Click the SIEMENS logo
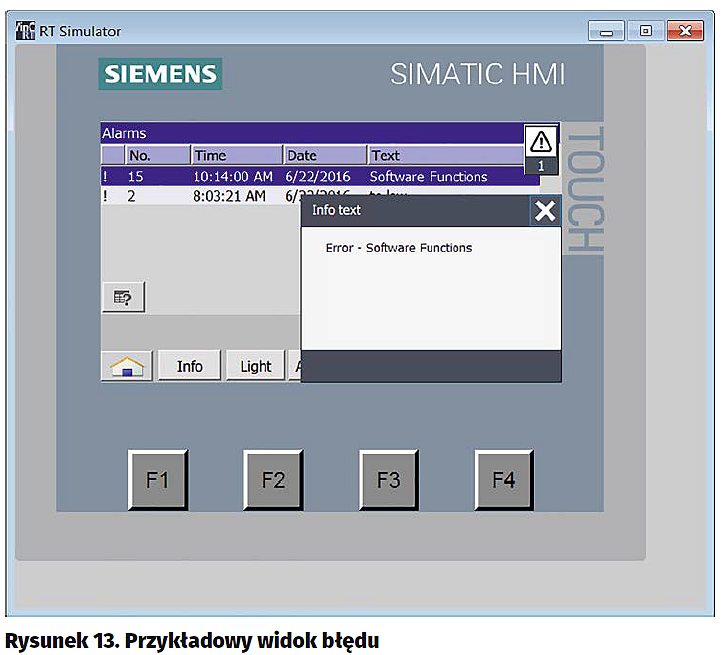Viewport: 722px width, 655px height. (160, 74)
